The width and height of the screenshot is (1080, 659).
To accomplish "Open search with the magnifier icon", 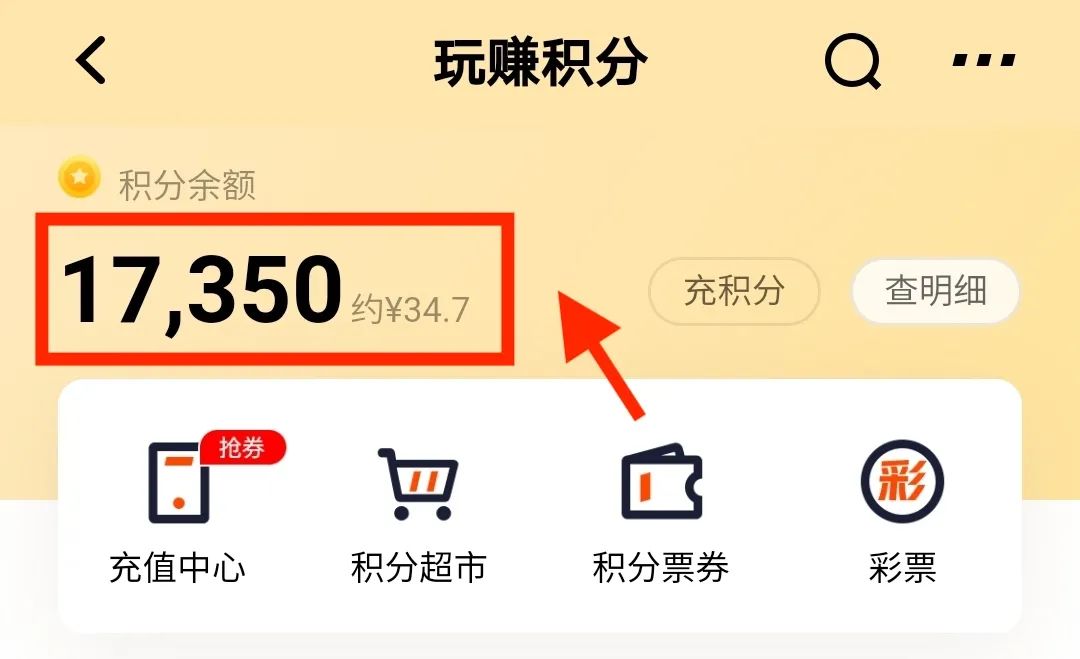I will coord(853,61).
